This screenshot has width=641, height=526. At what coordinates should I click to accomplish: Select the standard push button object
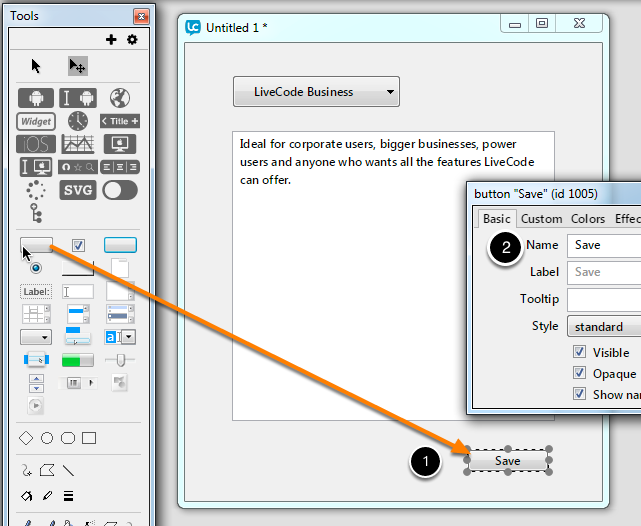point(36,245)
